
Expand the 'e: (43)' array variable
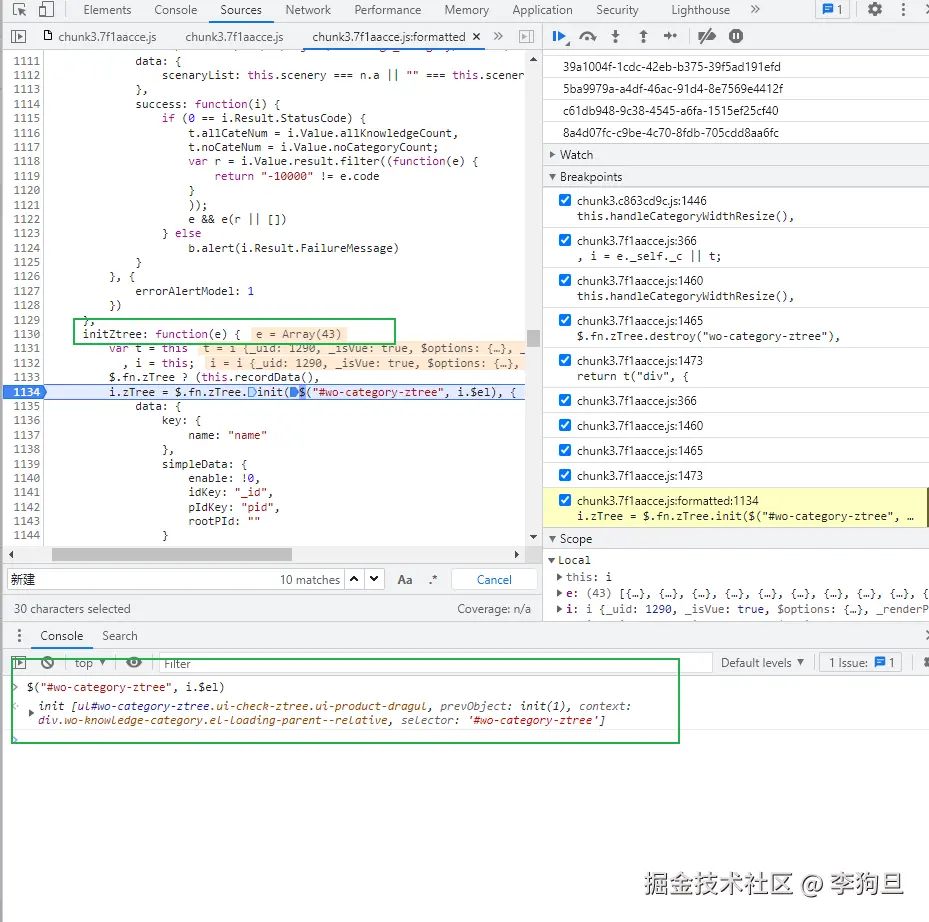559,593
